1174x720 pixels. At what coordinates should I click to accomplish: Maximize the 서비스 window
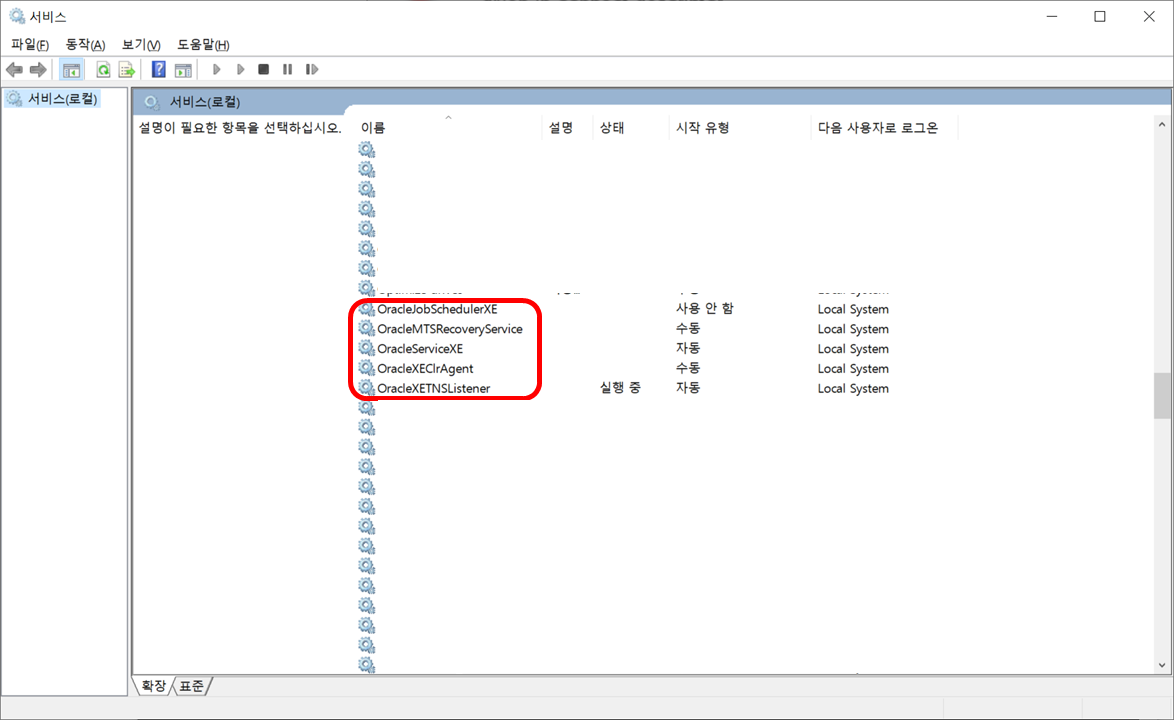tap(1100, 16)
